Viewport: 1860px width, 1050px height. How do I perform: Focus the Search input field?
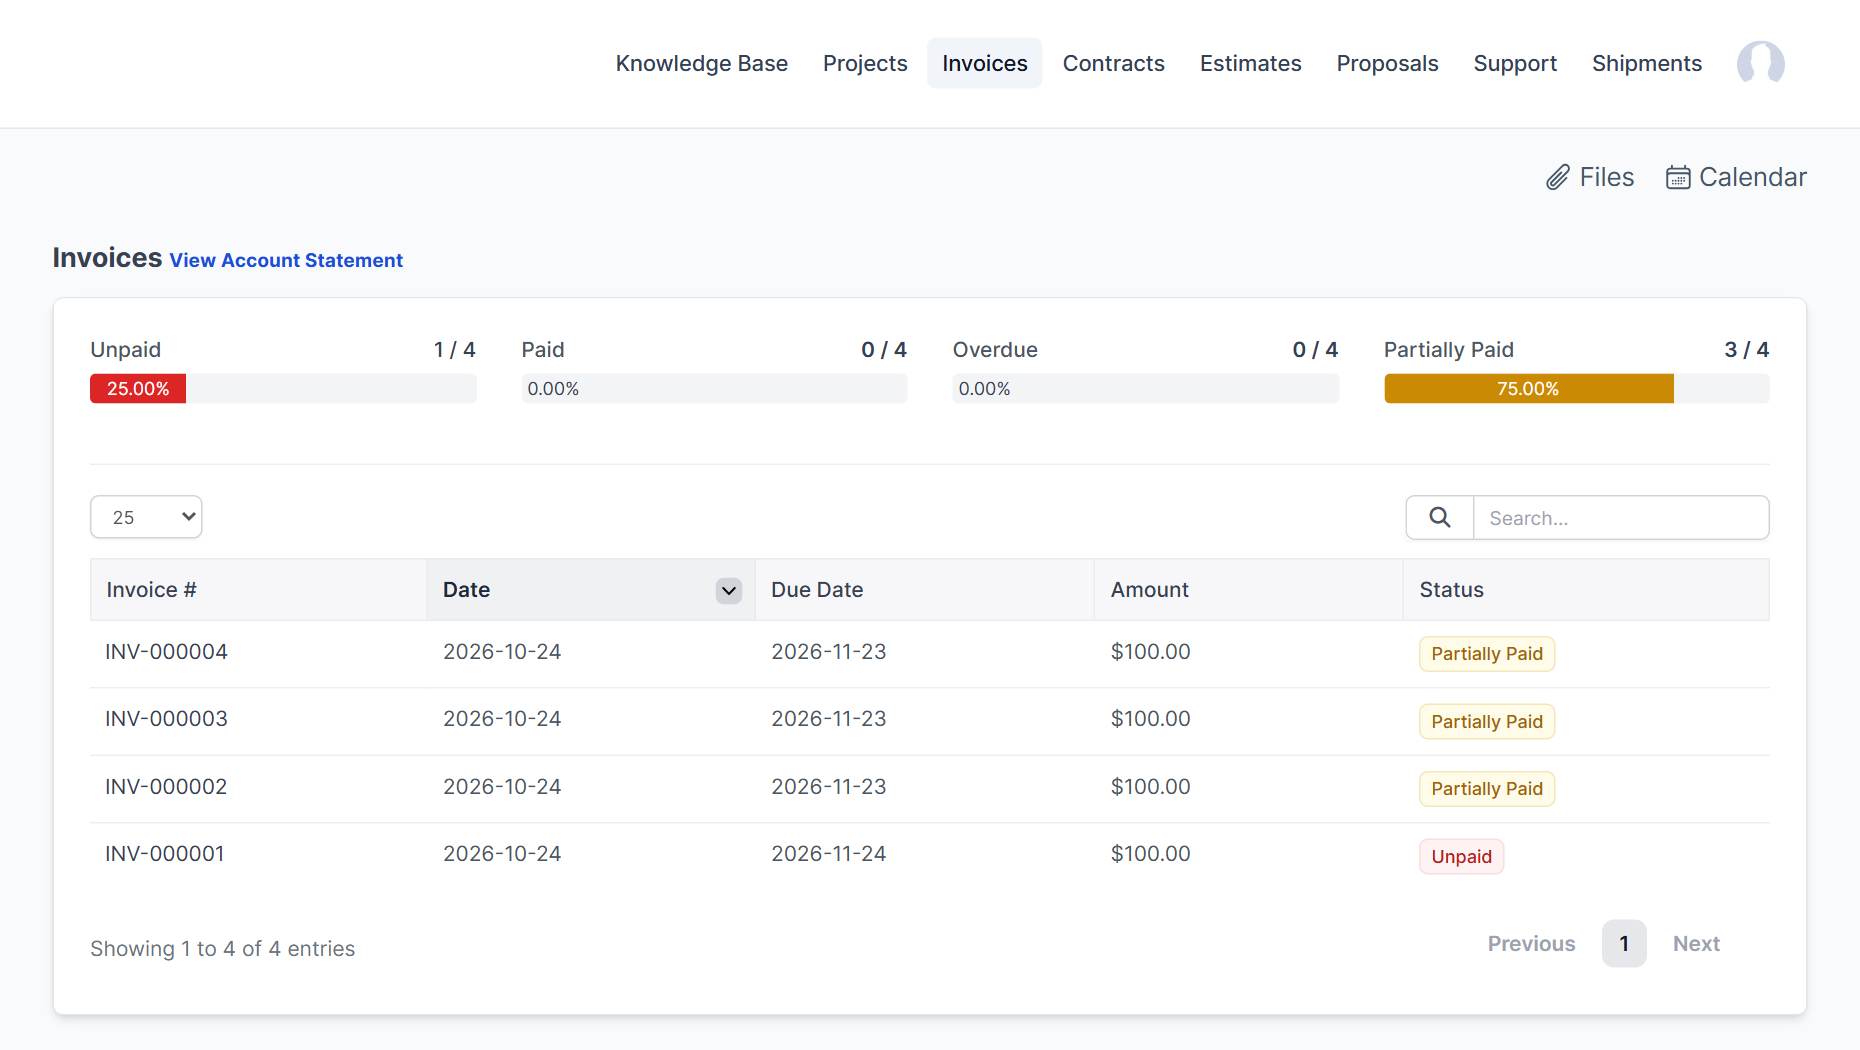pos(1620,518)
